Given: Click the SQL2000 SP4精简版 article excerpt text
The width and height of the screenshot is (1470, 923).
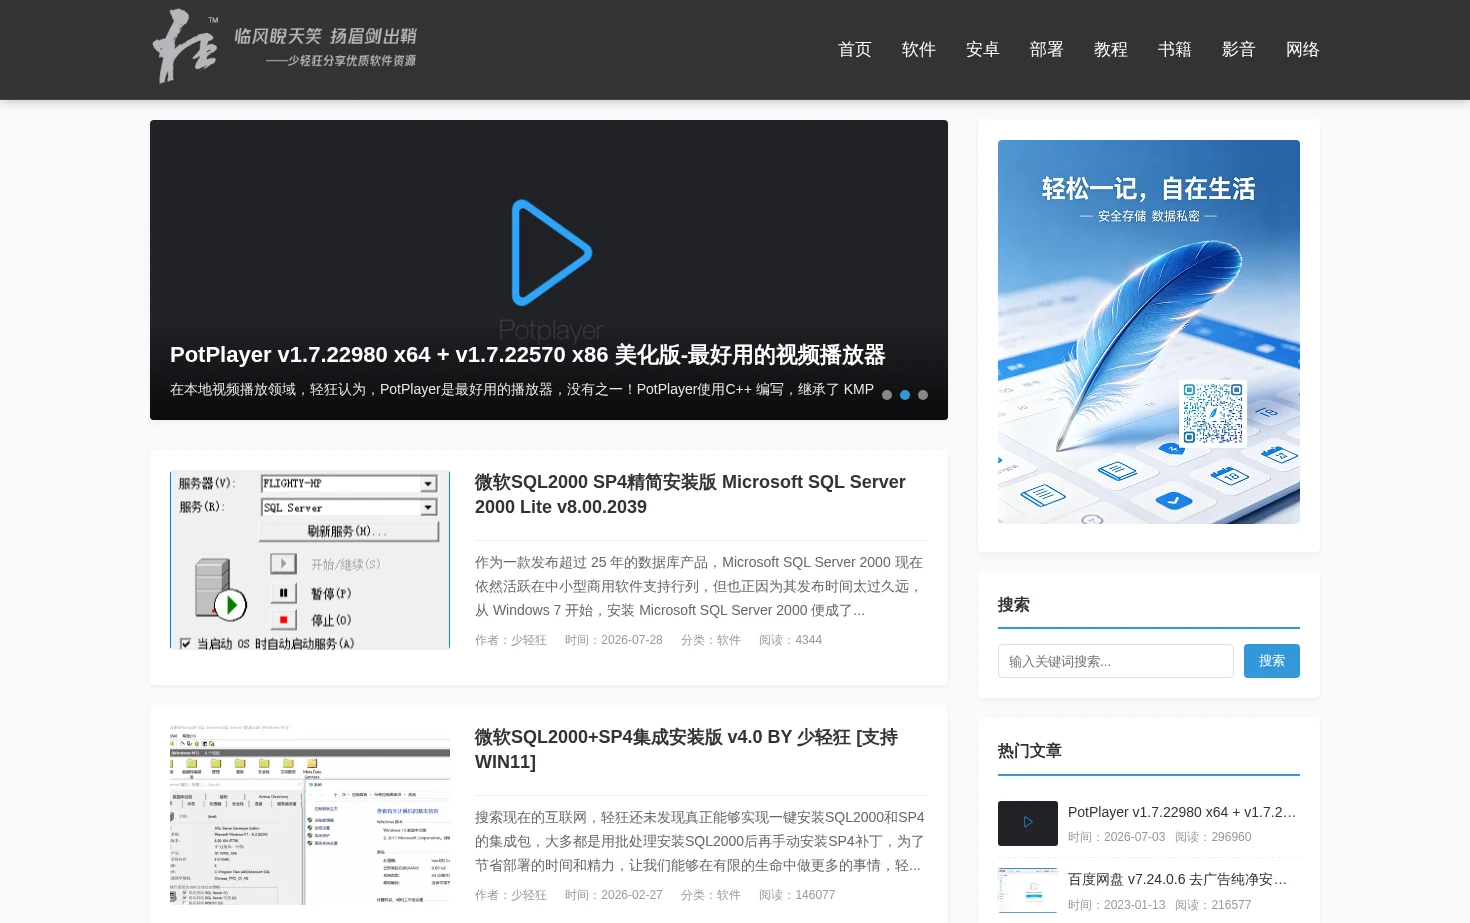Looking at the screenshot, I should tap(700, 586).
